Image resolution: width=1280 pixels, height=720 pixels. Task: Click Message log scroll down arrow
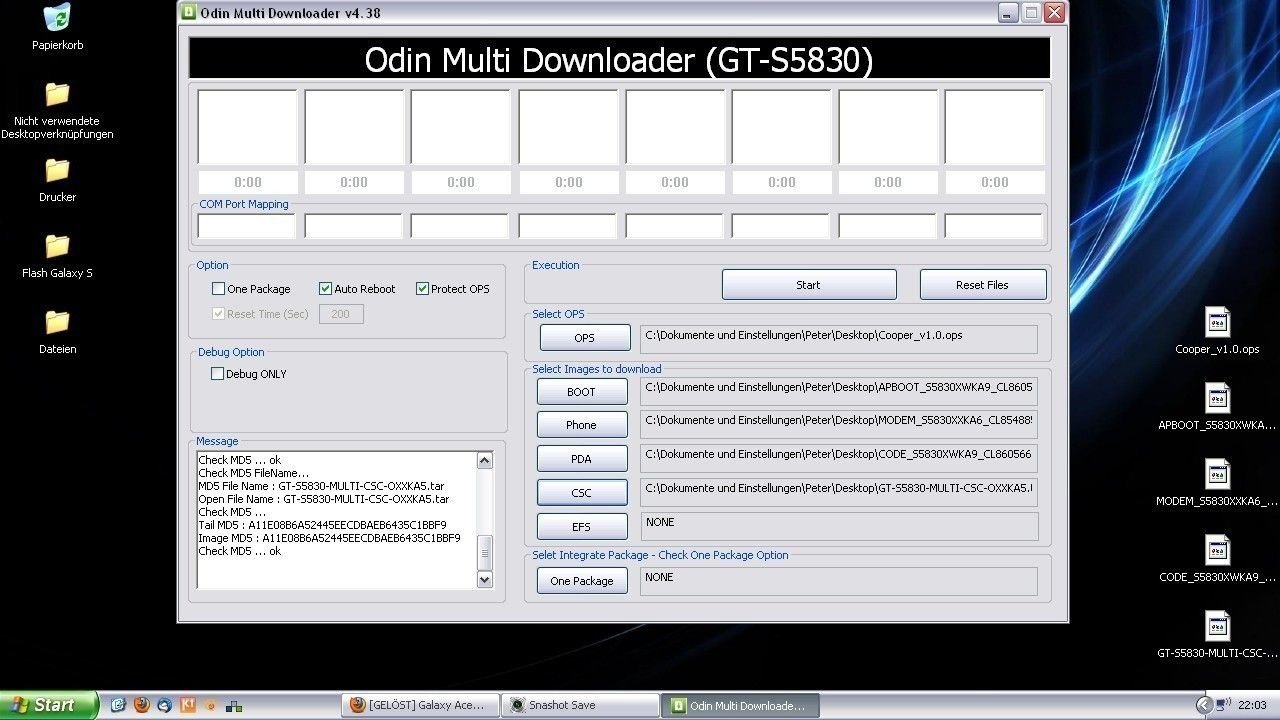(x=485, y=579)
